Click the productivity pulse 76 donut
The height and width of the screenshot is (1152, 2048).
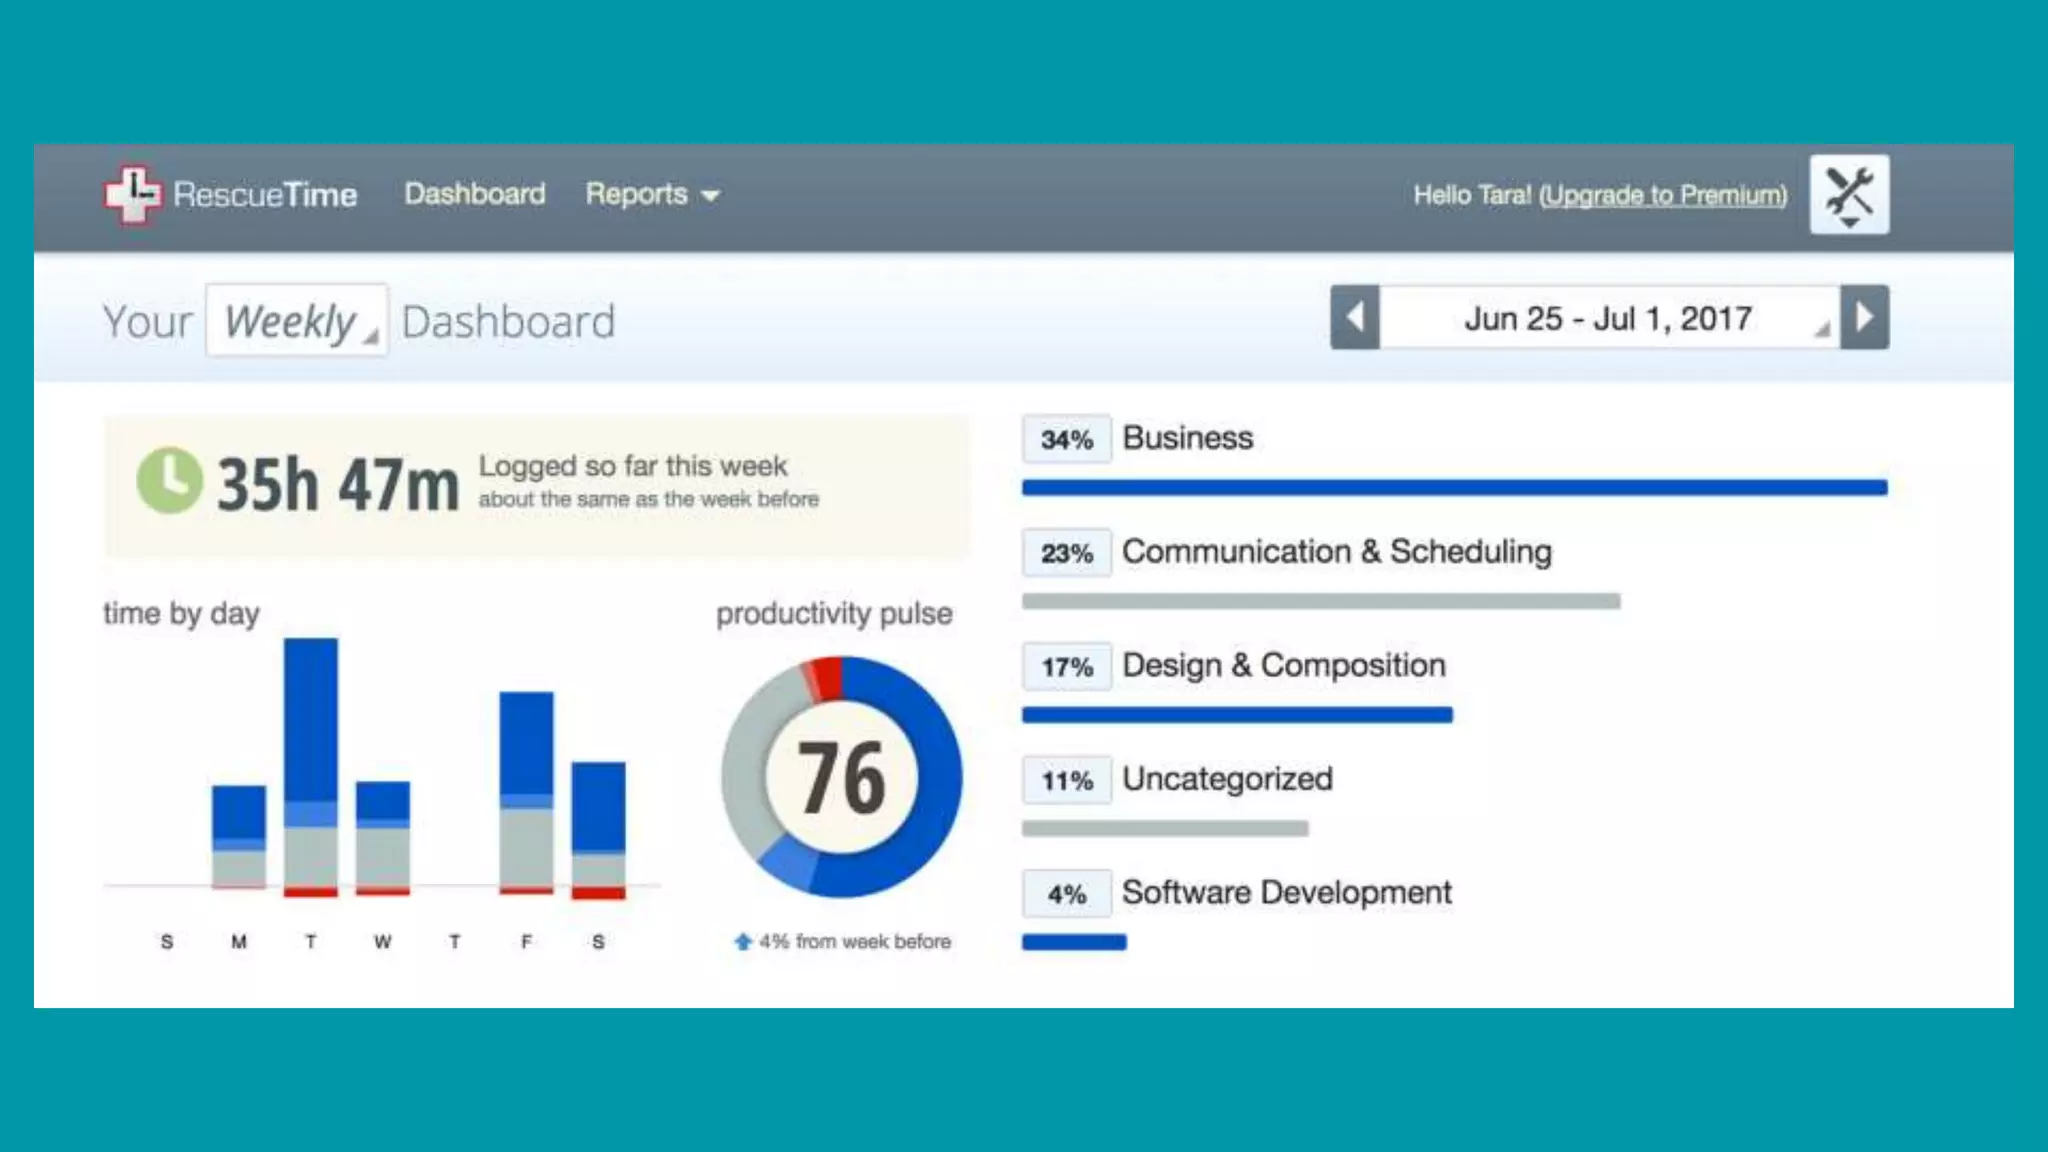(841, 777)
